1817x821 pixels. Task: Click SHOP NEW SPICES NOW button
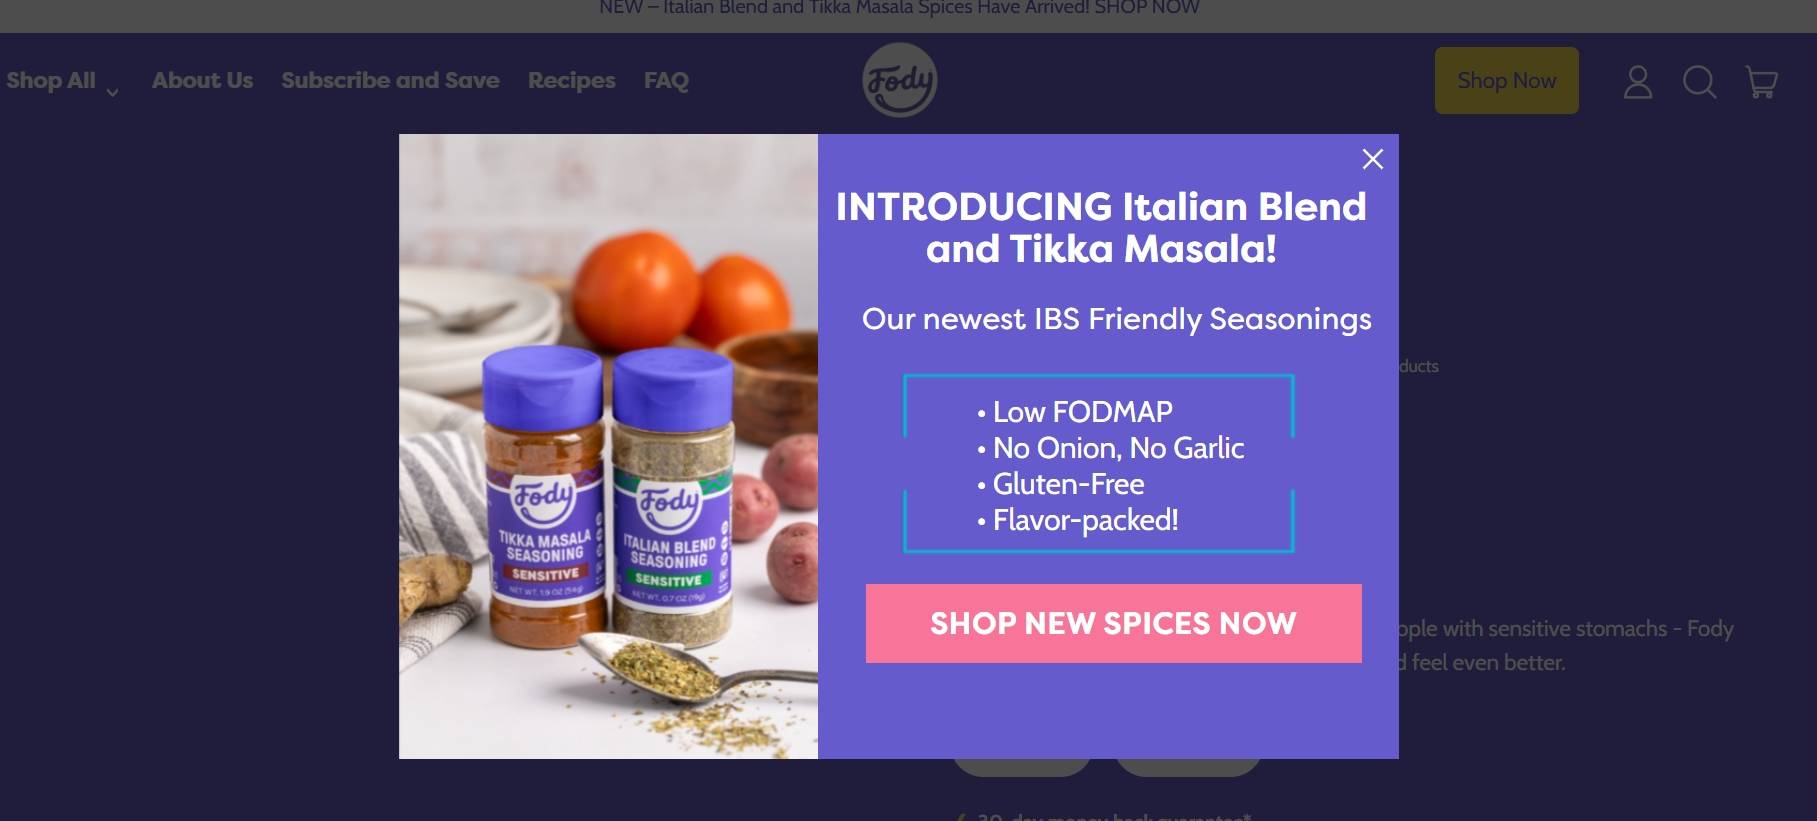(x=1113, y=623)
